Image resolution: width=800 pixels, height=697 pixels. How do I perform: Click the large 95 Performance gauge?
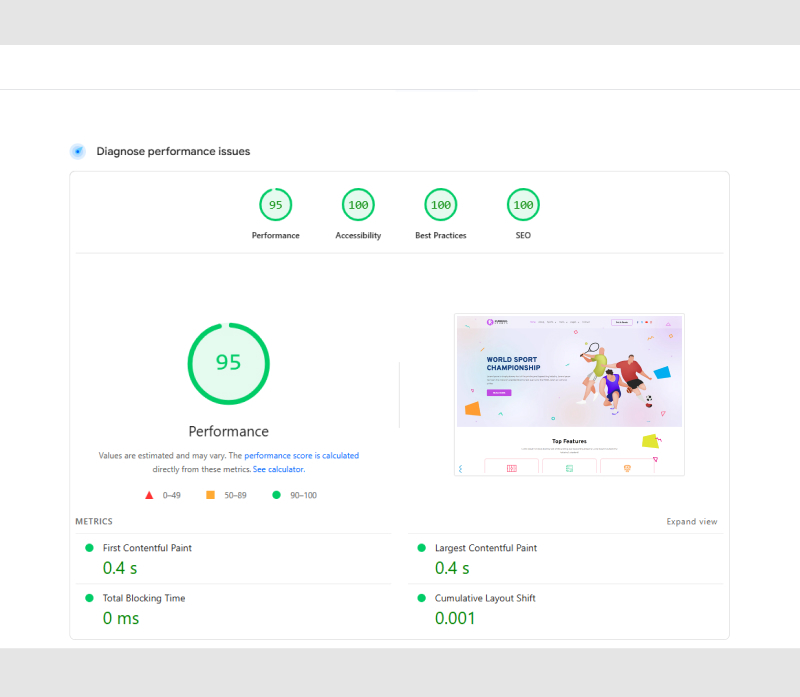(229, 363)
